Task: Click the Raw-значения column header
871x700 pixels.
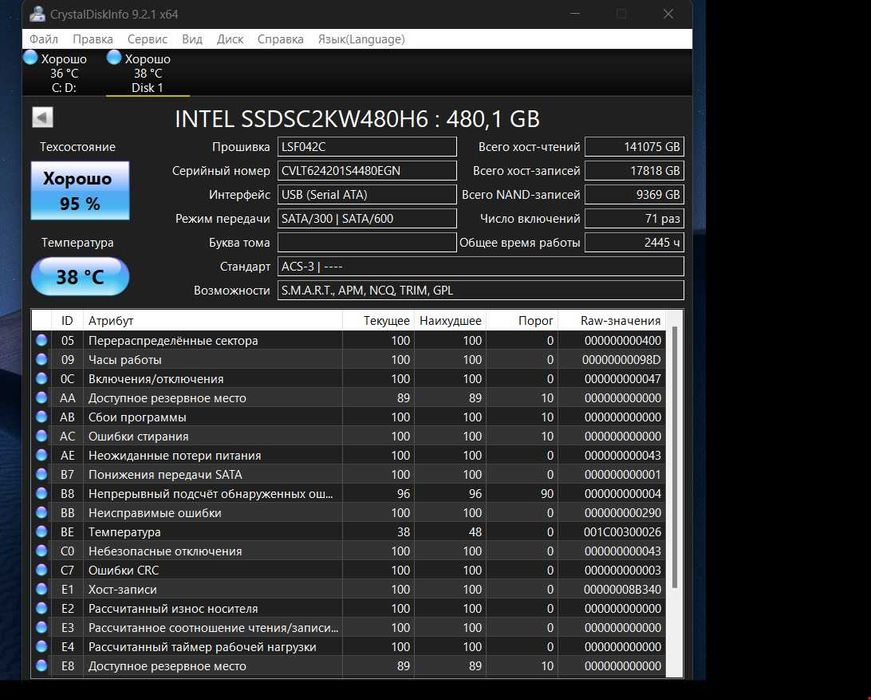Action: (x=612, y=321)
